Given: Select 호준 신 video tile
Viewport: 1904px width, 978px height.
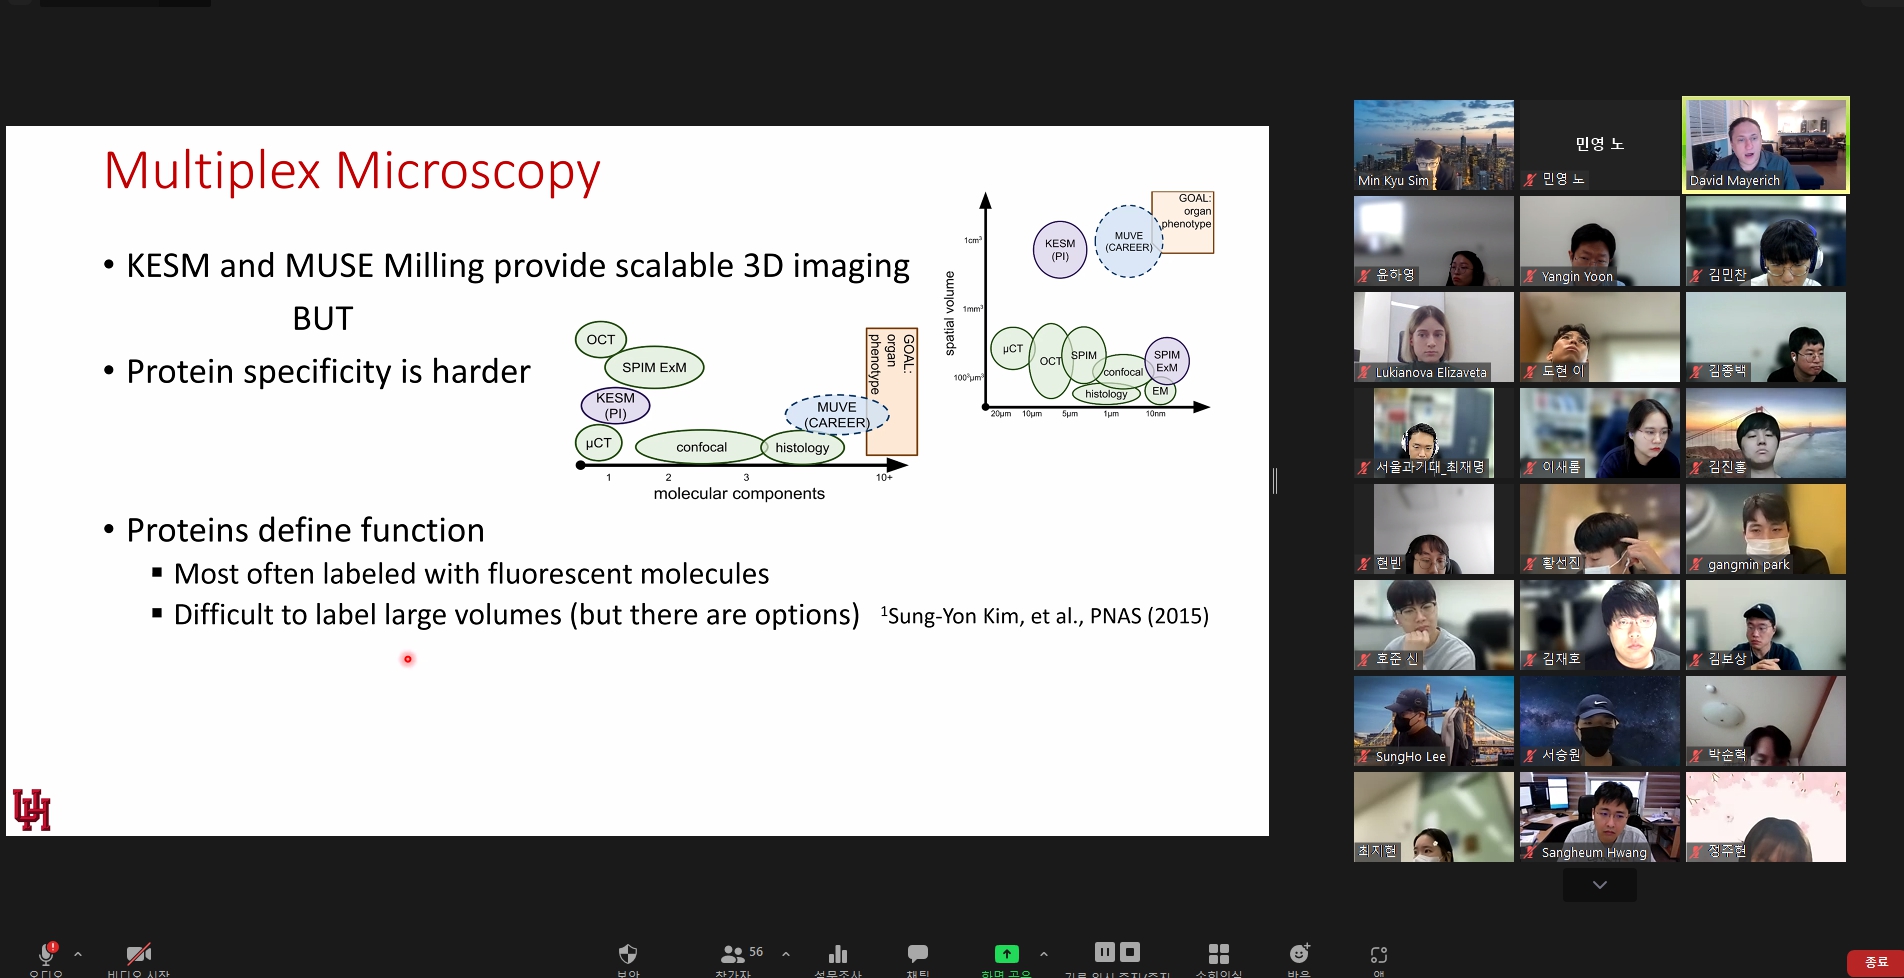Looking at the screenshot, I should click(x=1434, y=625).
